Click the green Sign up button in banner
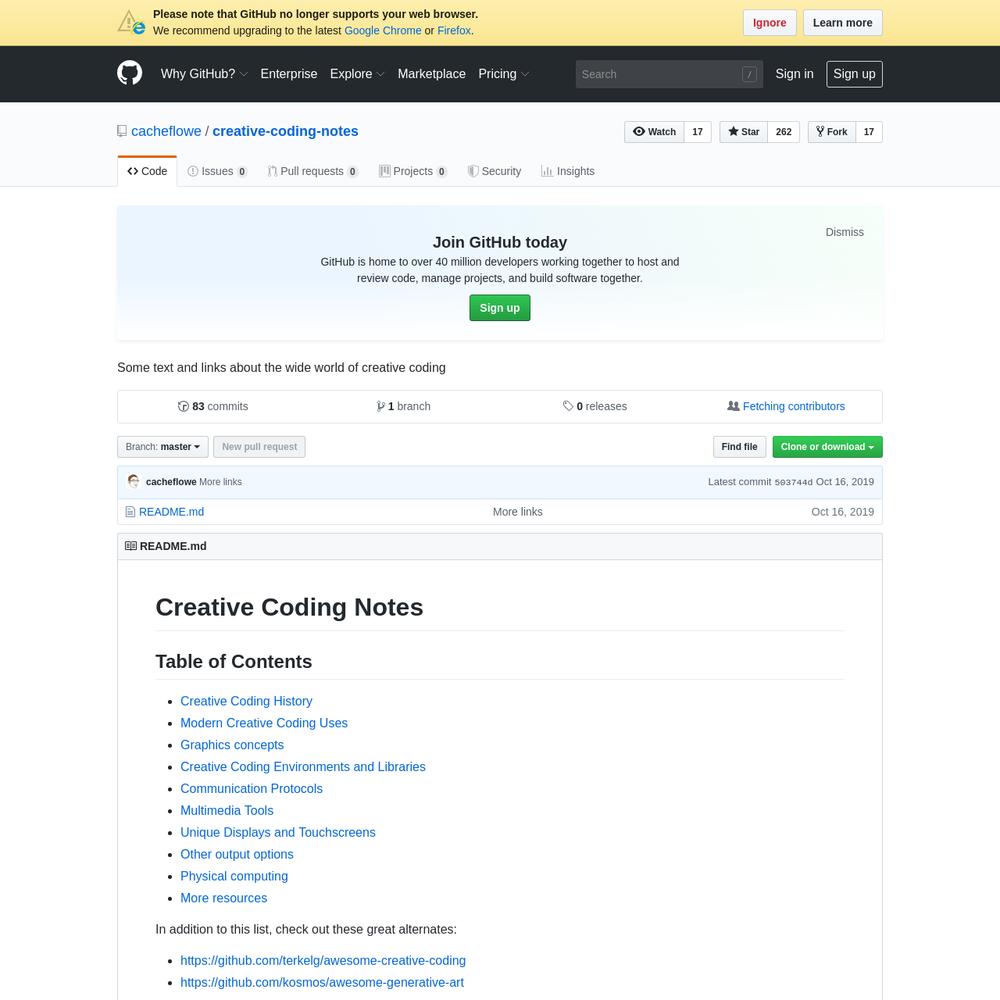Viewport: 1000px width, 1000px height. 499,308
